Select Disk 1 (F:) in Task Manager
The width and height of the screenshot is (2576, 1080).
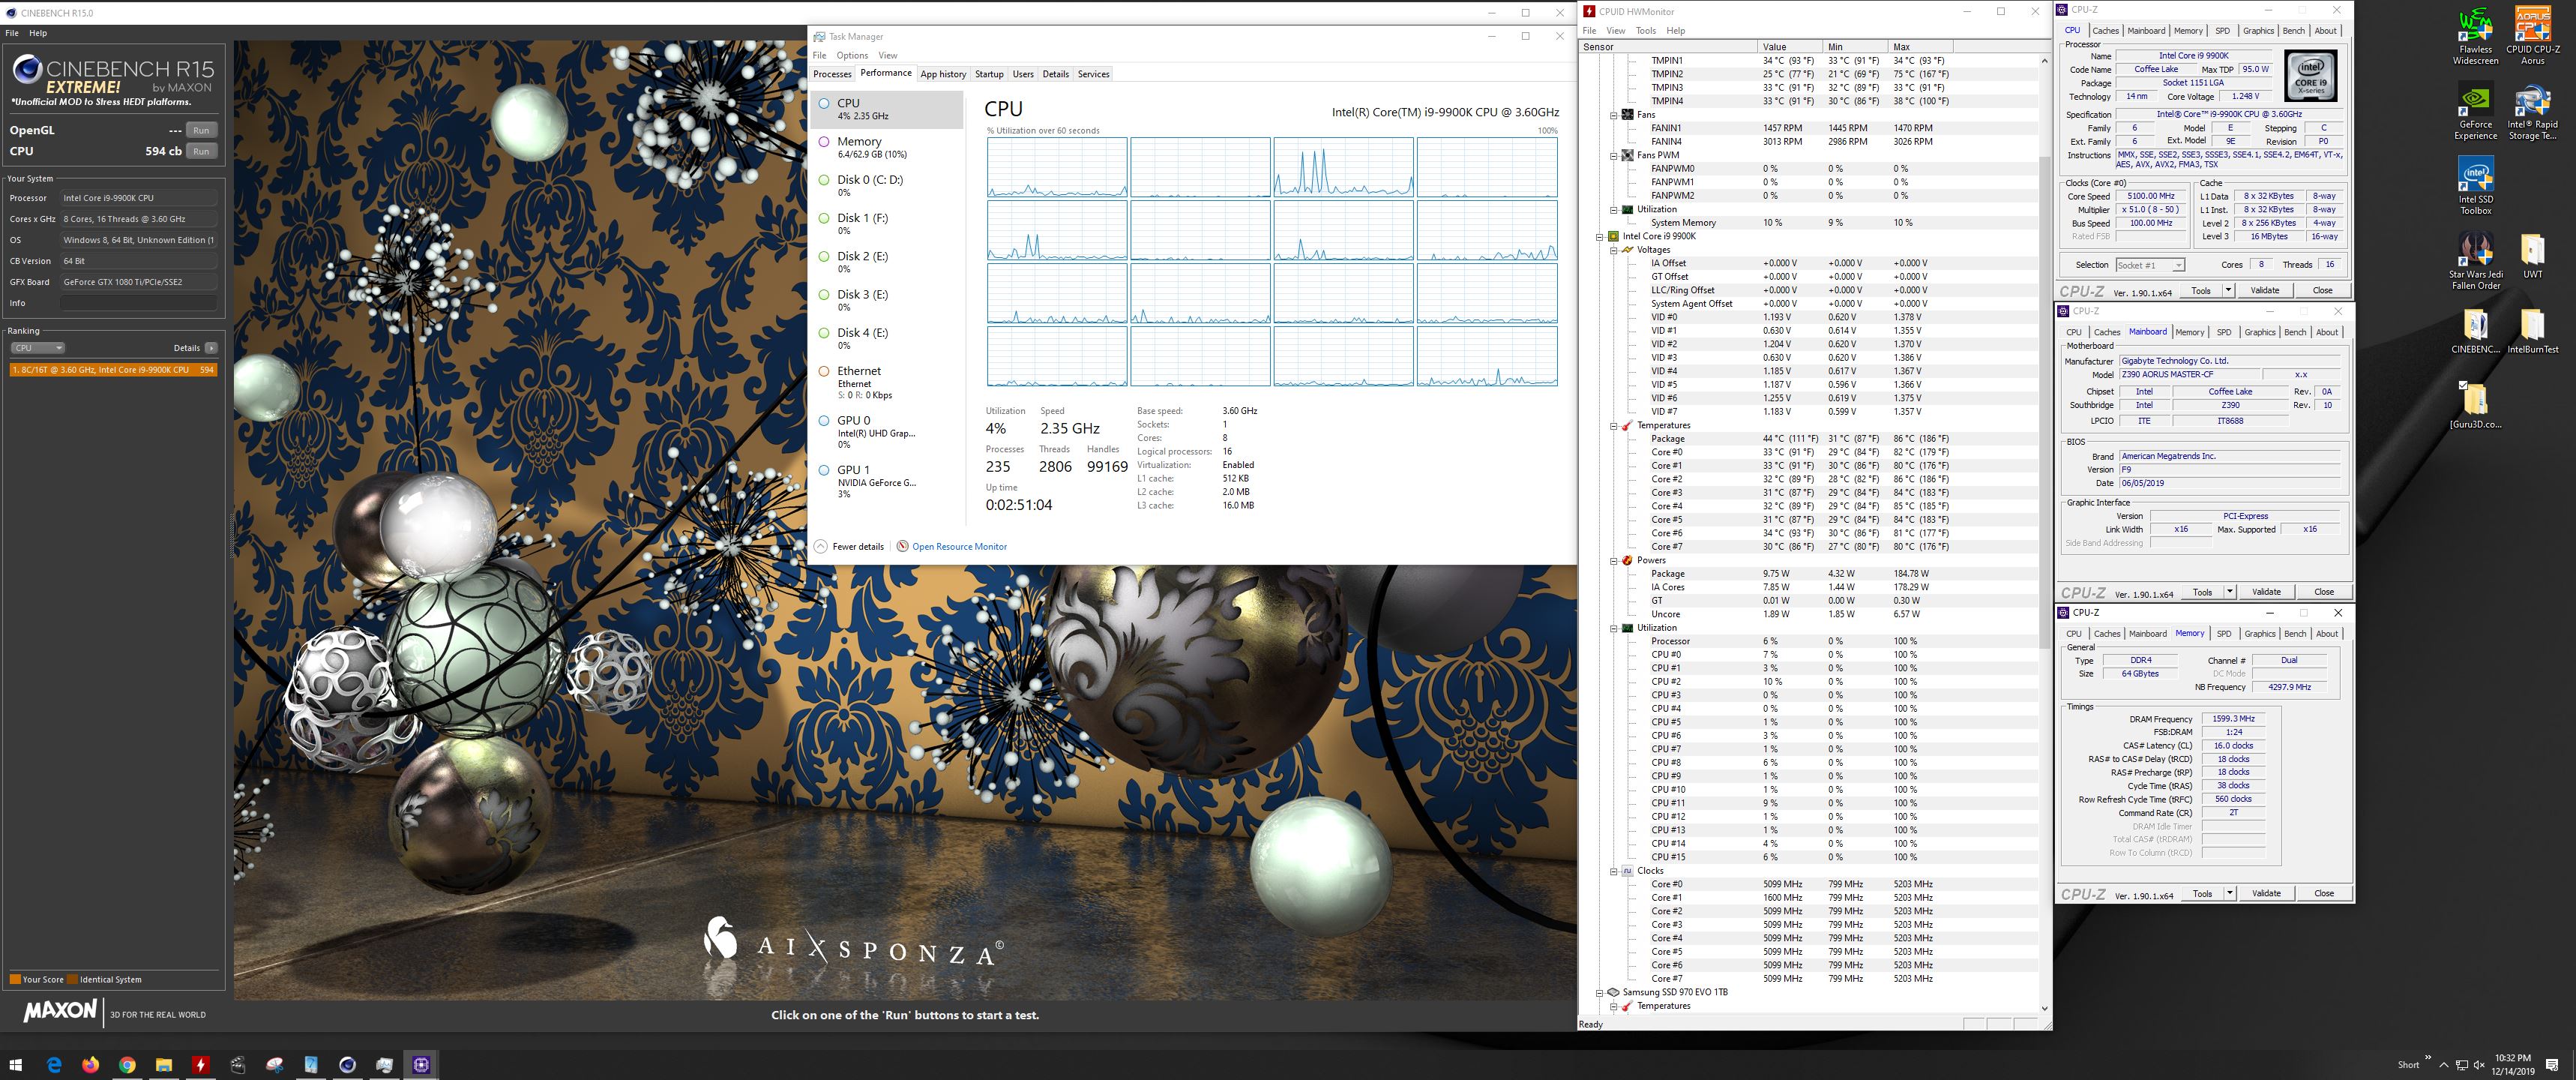[888, 223]
